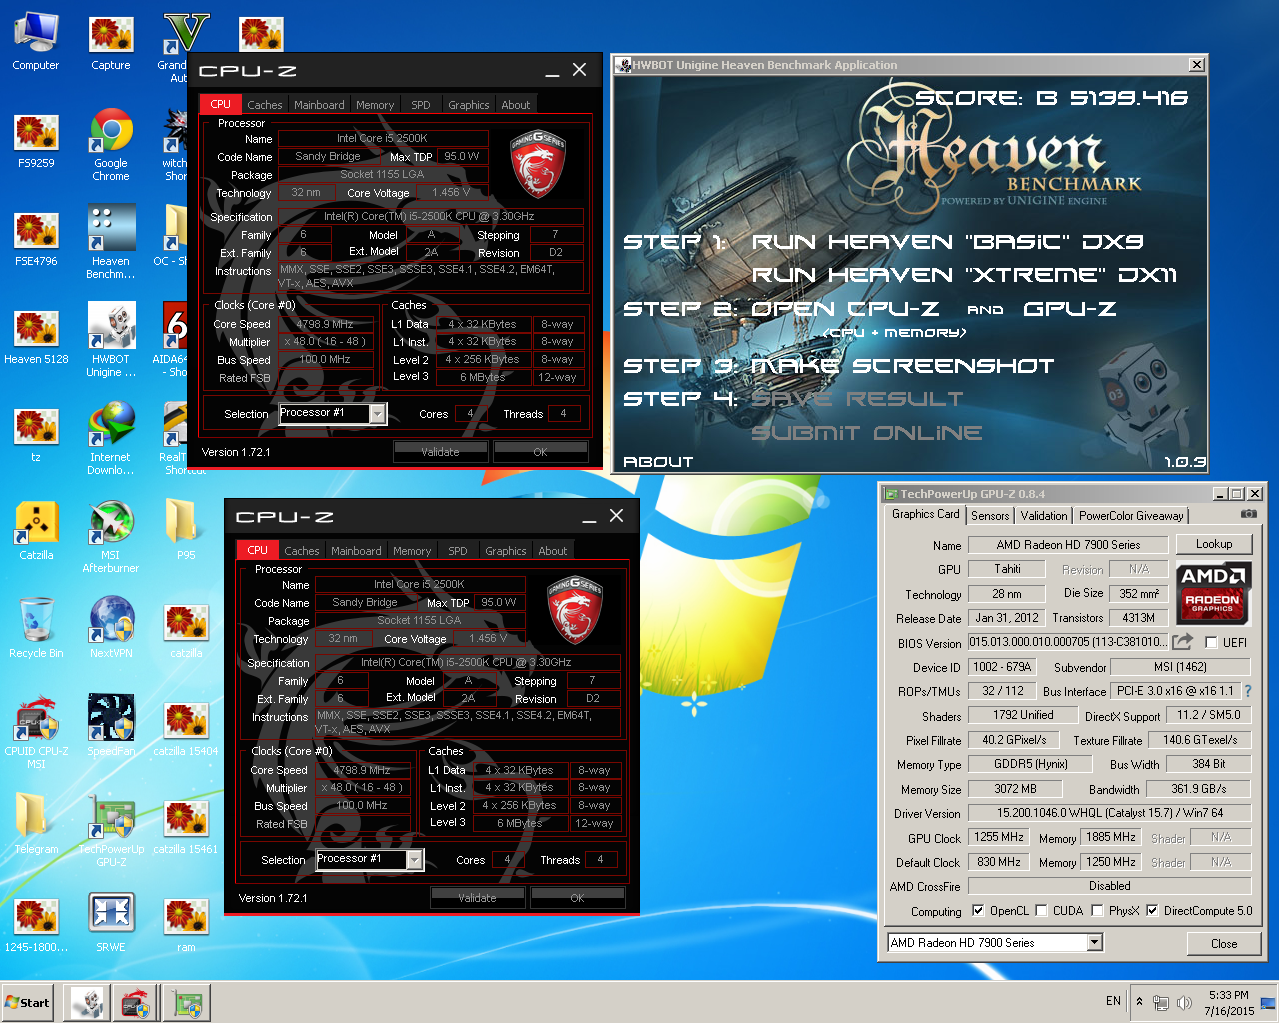Switch to the Validation tab in GPU-Z
This screenshot has height=1023, width=1279.
point(1044,516)
